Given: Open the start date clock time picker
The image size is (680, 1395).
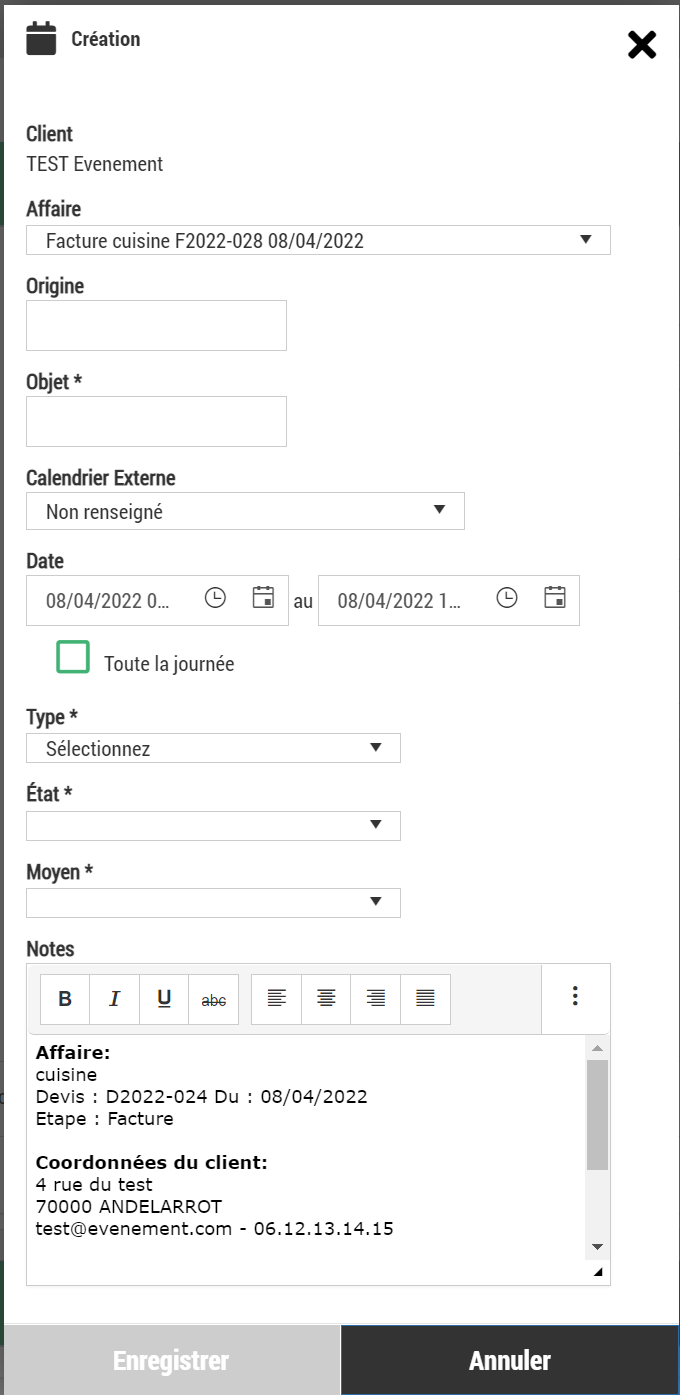Looking at the screenshot, I should point(215,598).
